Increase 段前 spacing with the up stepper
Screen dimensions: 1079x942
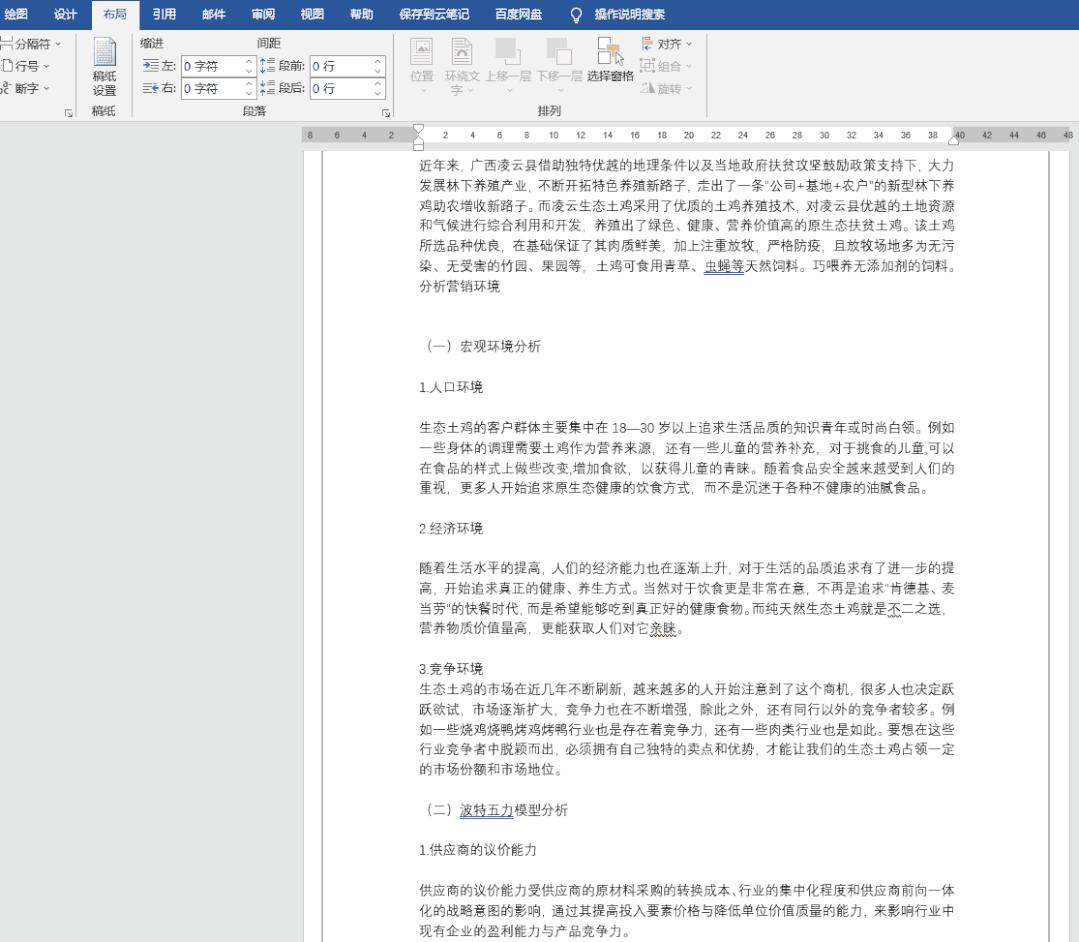tap(375, 62)
